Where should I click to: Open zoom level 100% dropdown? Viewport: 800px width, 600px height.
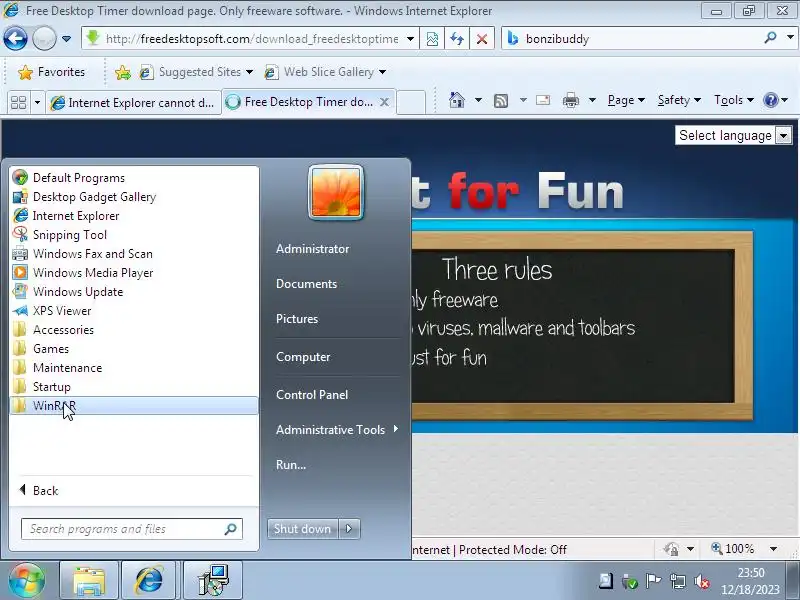pyautogui.click(x=774, y=549)
